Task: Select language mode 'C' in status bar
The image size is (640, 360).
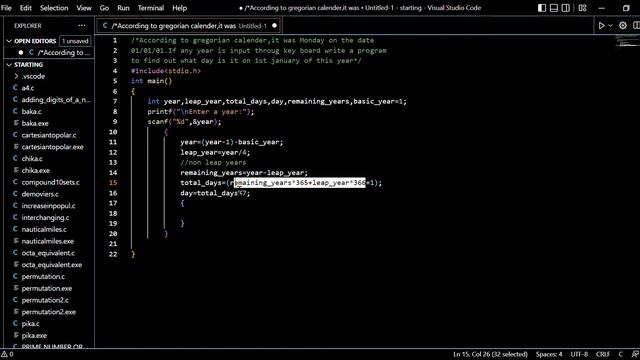Action: pyautogui.click(x=620, y=354)
